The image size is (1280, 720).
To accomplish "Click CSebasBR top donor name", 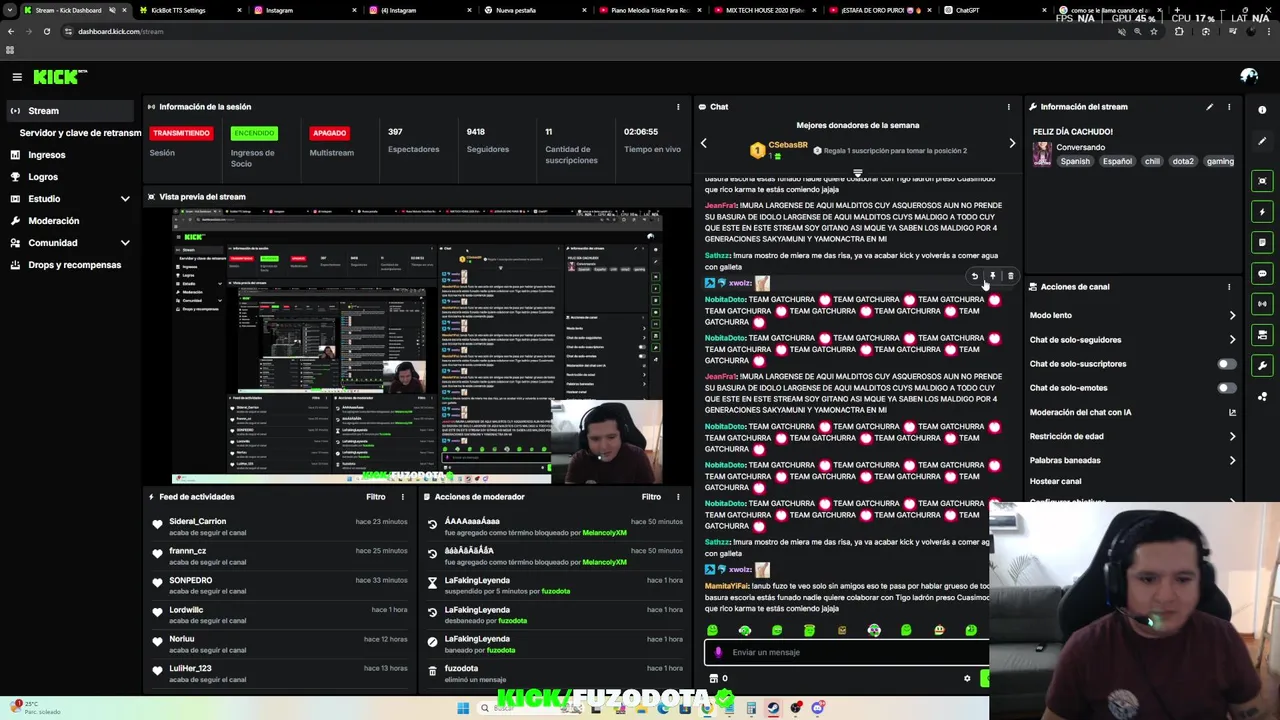I will (x=788, y=145).
